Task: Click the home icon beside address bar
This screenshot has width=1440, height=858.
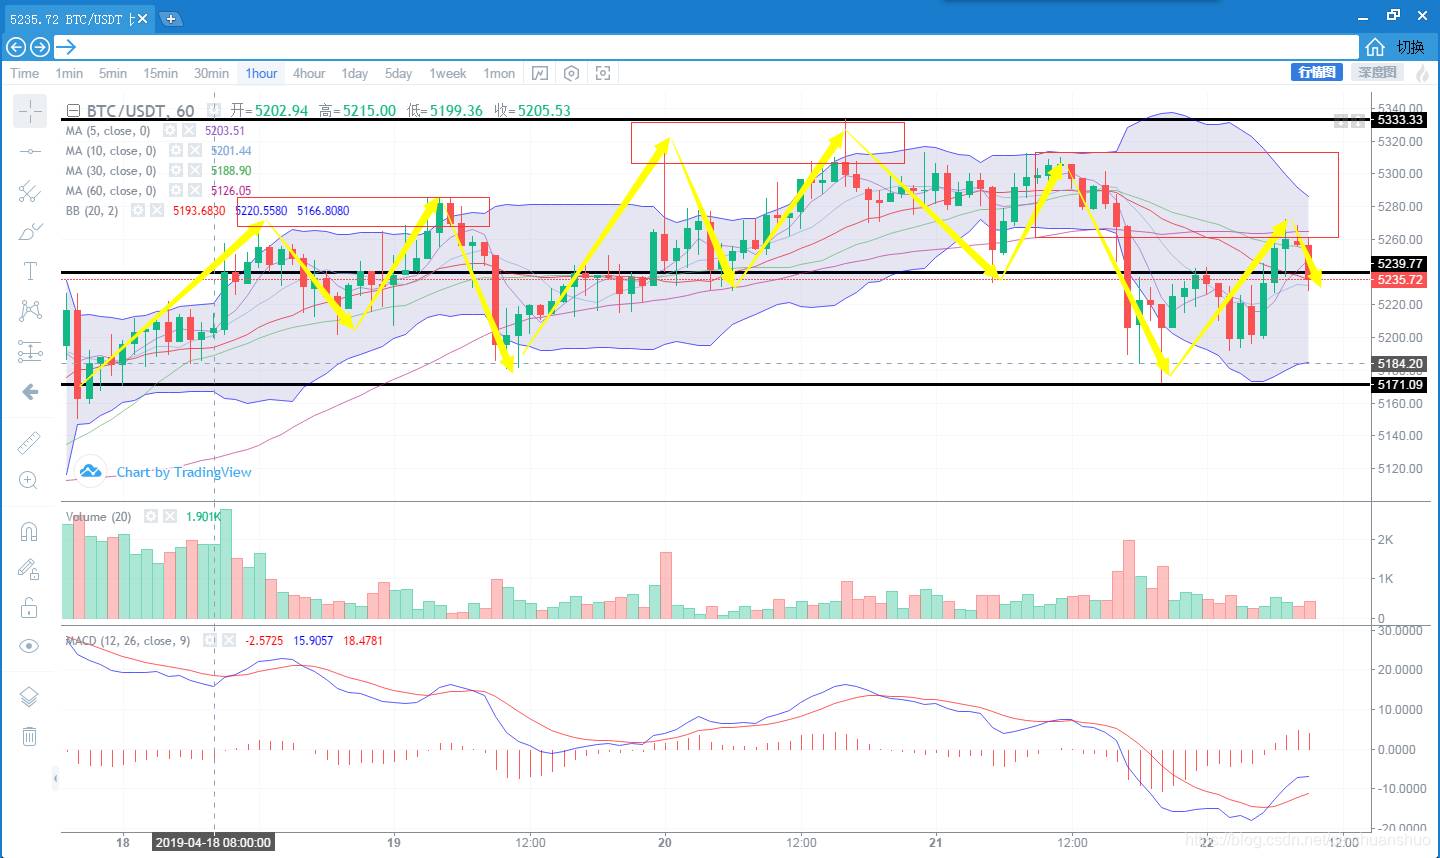Action: (1376, 47)
